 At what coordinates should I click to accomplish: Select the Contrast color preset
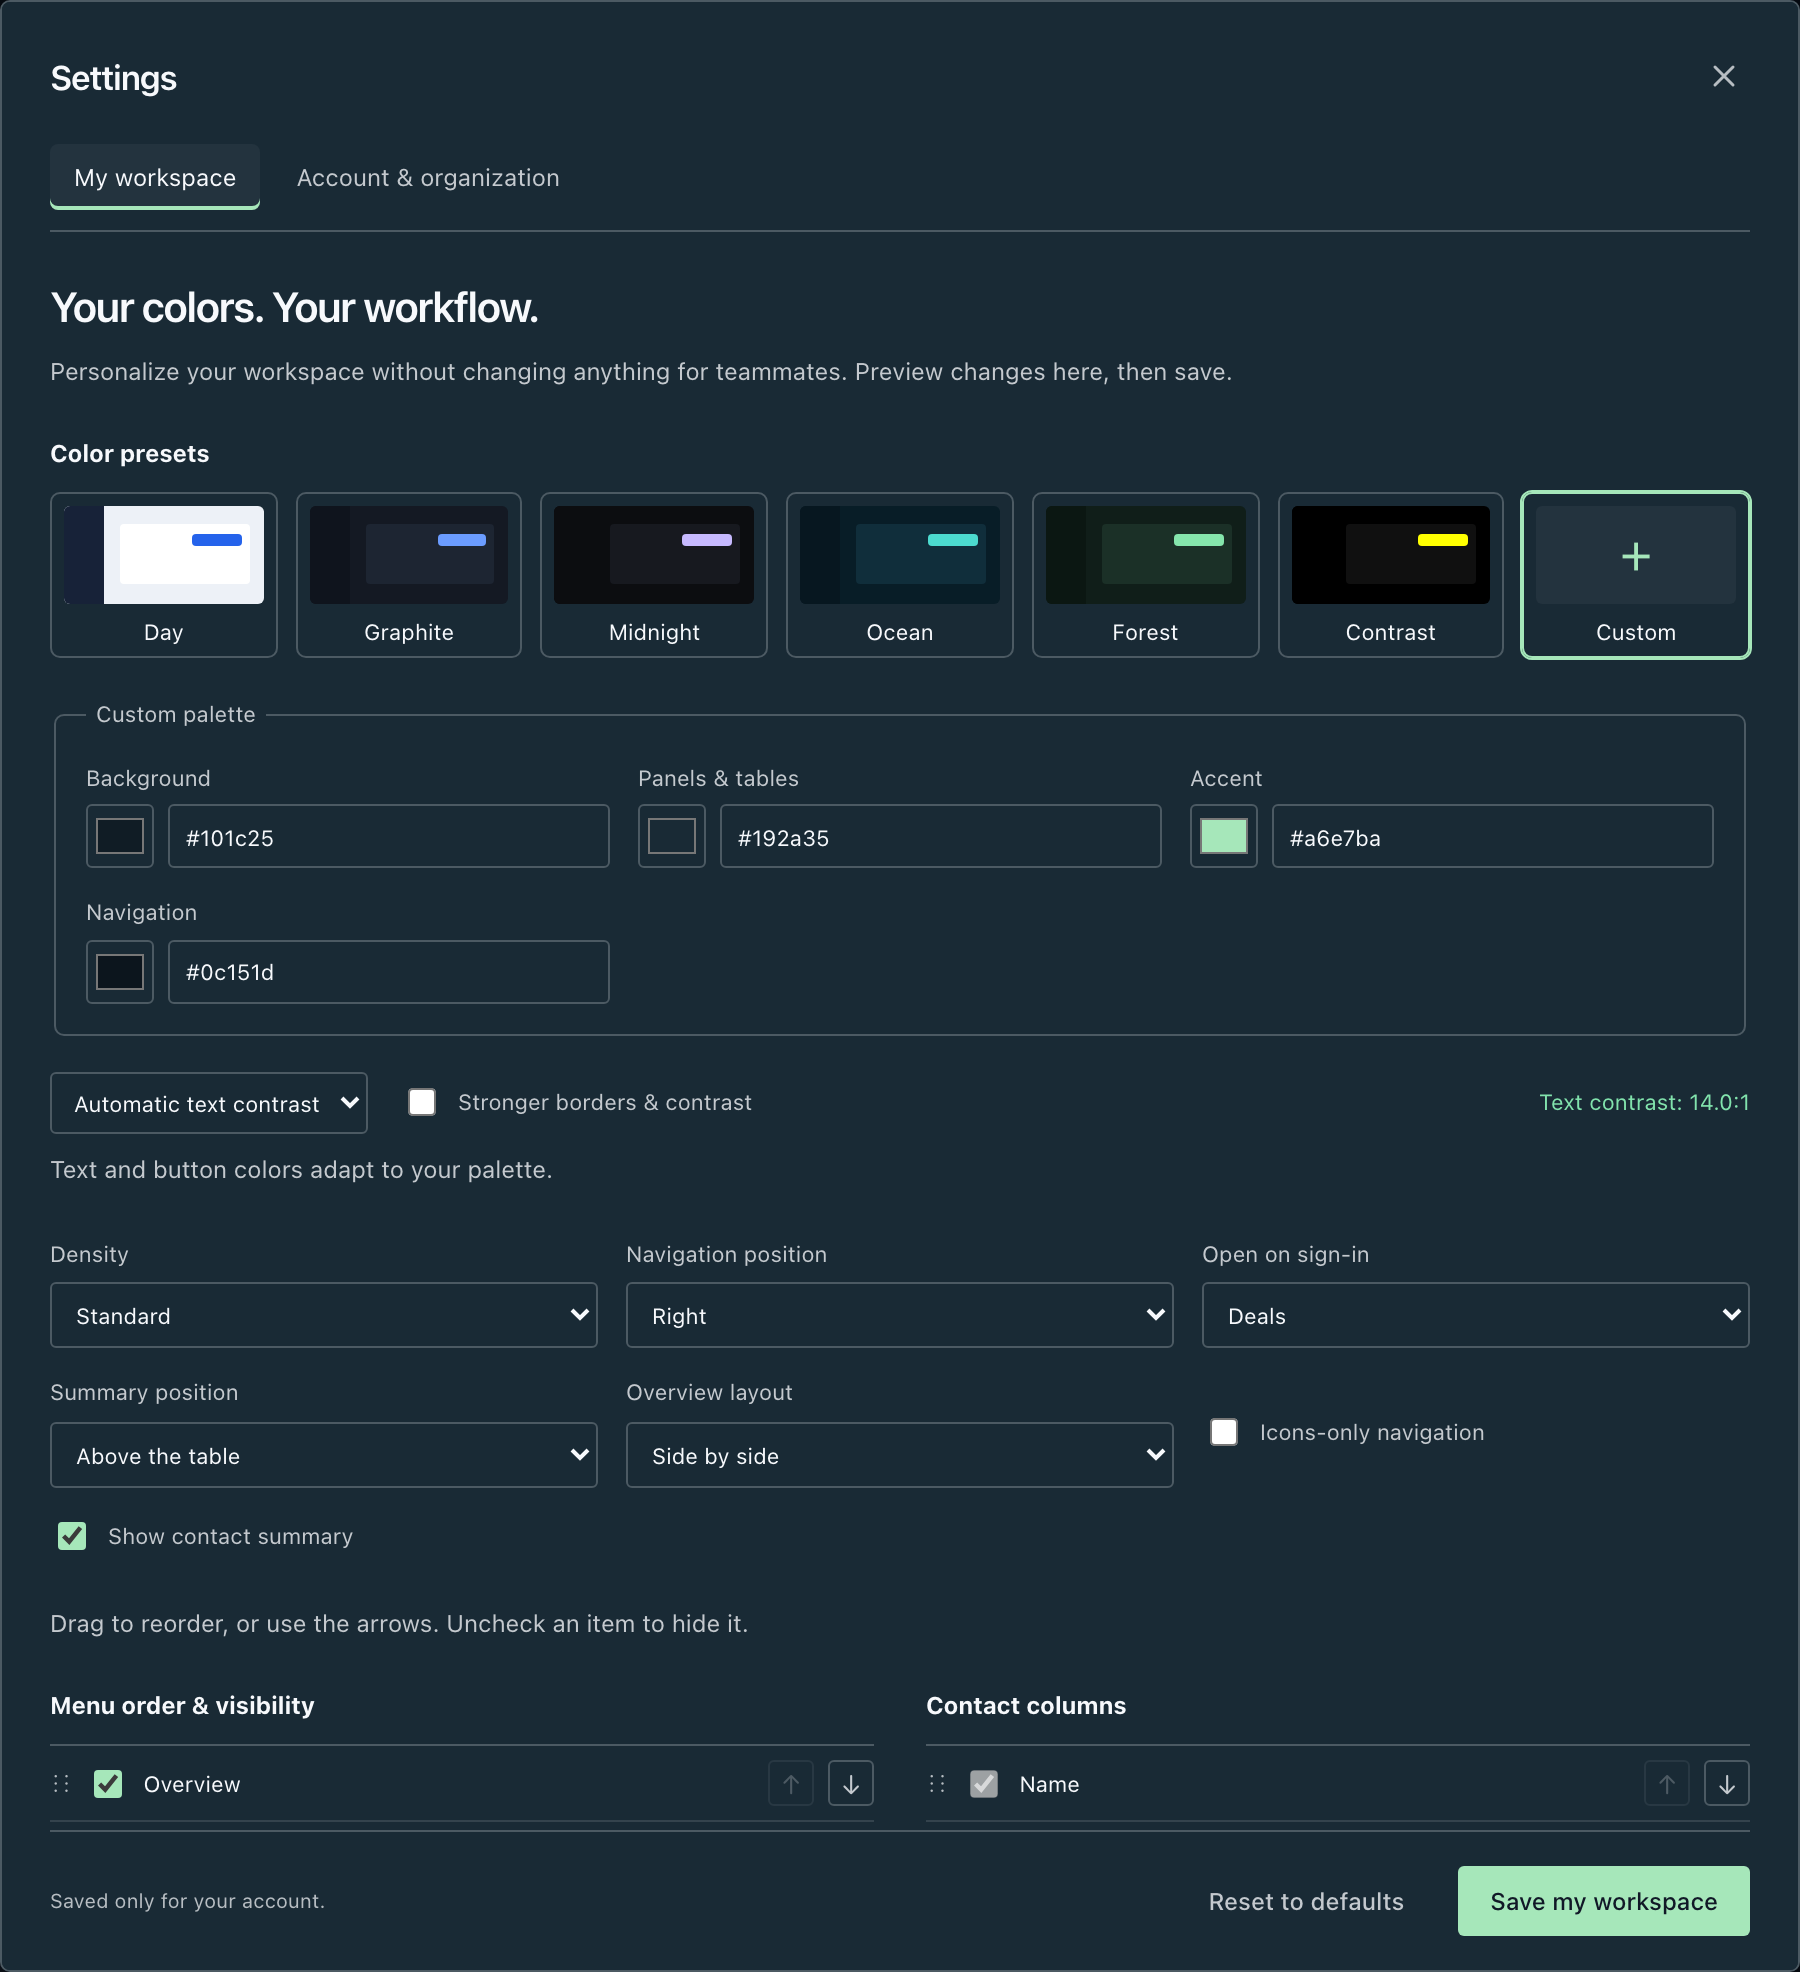click(x=1390, y=575)
